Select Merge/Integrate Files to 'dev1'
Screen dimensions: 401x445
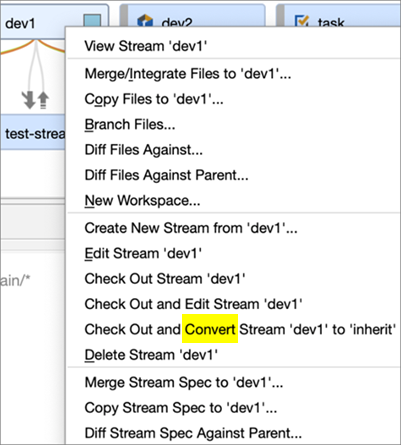pyautogui.click(x=233, y=74)
